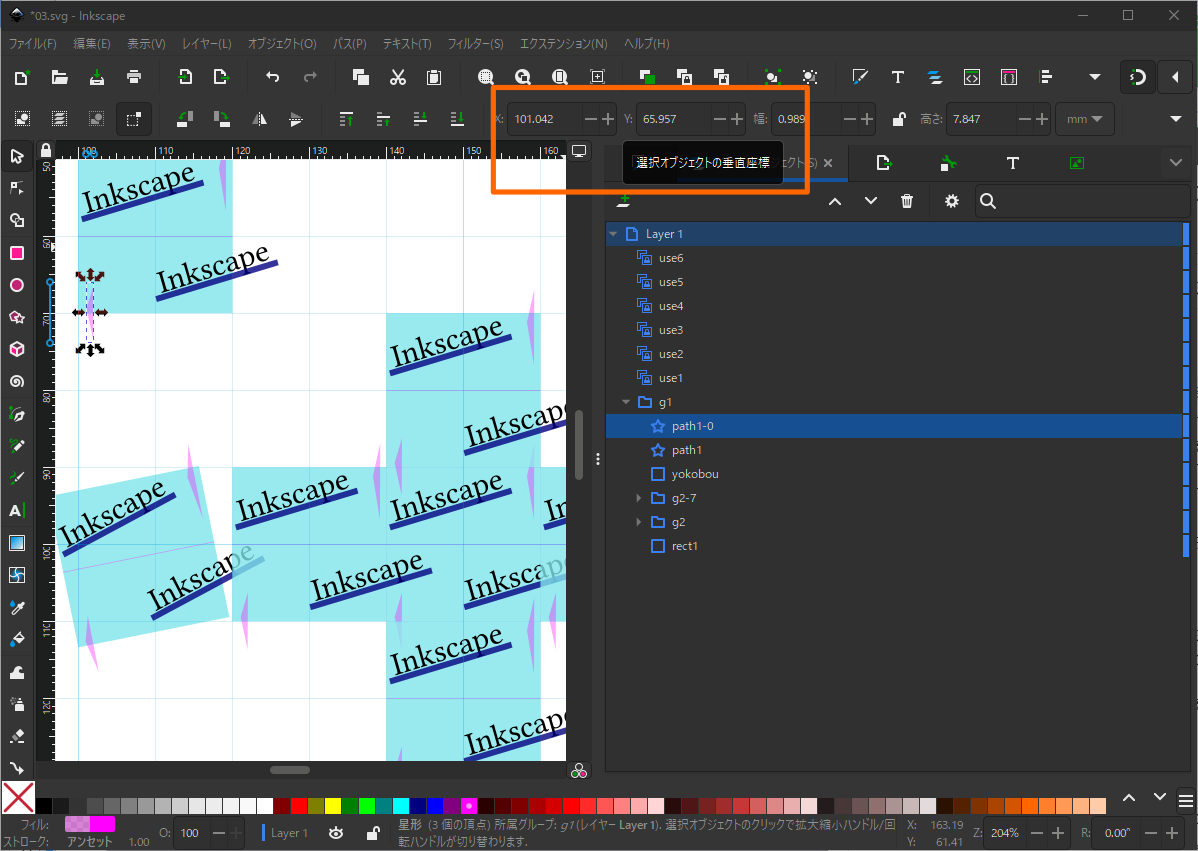1198x851 pixels.
Task: Collapse the g1 group
Action: (x=627, y=402)
